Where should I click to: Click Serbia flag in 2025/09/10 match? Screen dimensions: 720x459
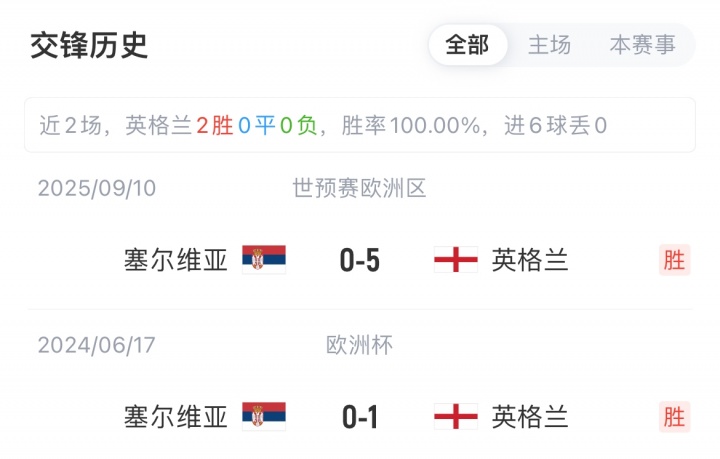[264, 260]
